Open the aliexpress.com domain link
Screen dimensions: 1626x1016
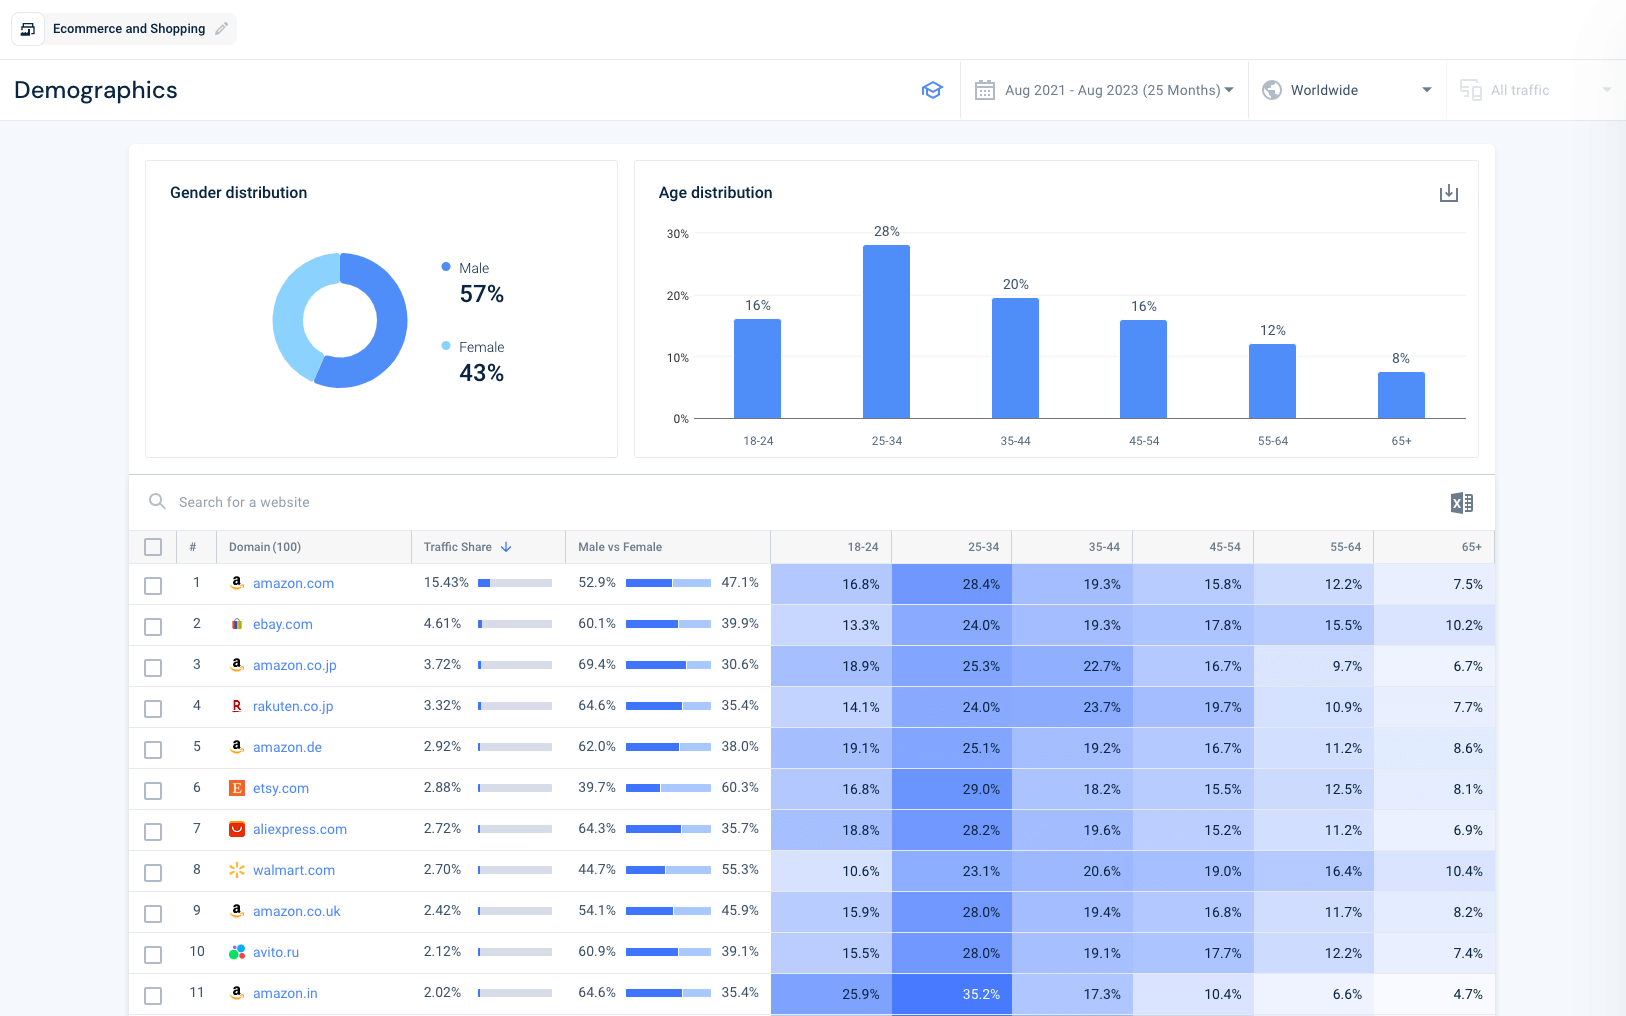coord(299,829)
